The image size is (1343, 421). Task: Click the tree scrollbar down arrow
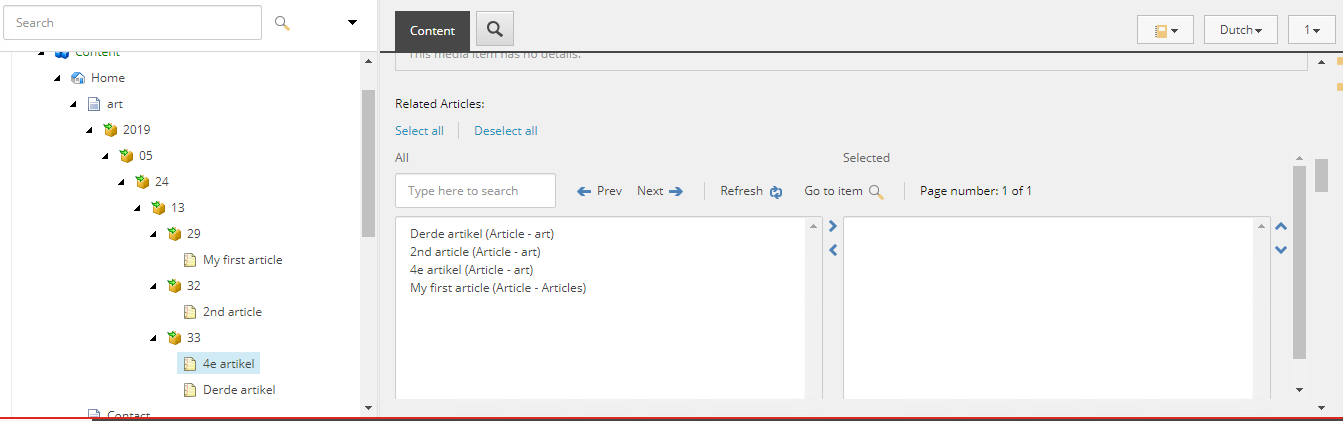pyautogui.click(x=368, y=408)
